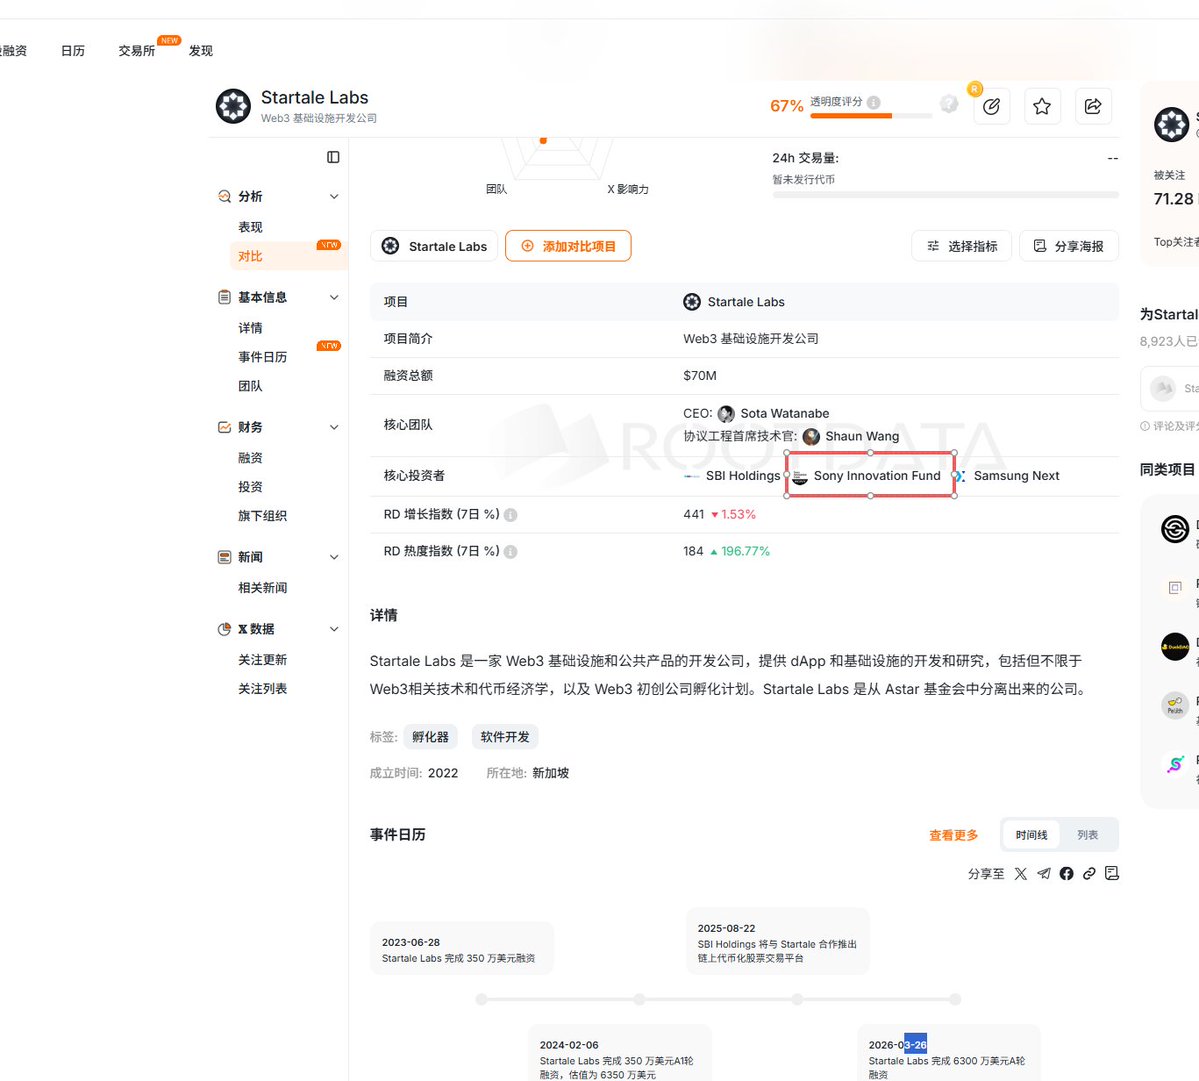Open 关注更新 in sidebar
The height and width of the screenshot is (1081, 1199).
(262, 660)
